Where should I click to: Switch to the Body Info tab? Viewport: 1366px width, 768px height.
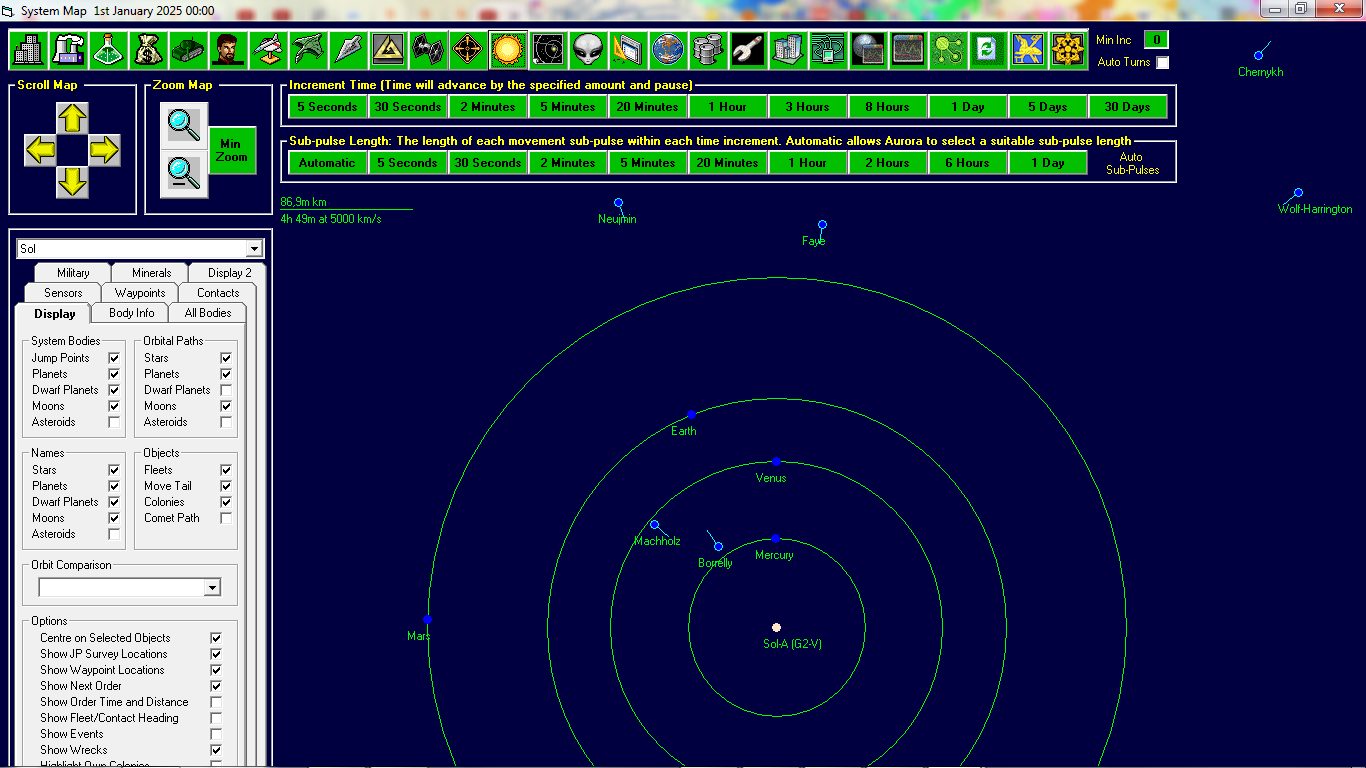pos(131,313)
